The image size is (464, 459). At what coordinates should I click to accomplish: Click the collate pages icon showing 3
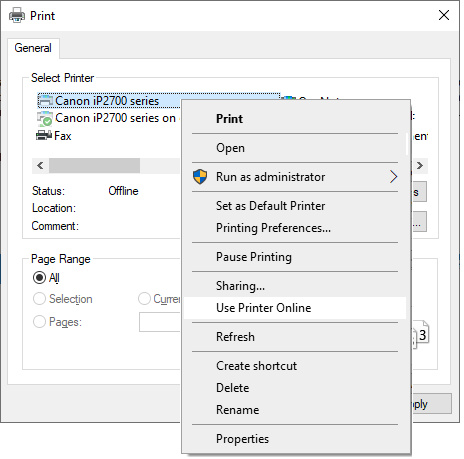pyautogui.click(x=420, y=334)
